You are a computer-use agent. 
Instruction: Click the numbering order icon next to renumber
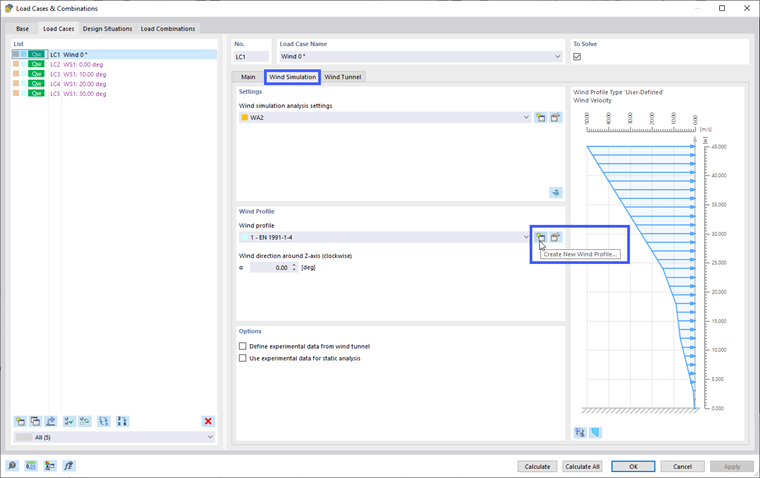click(122, 421)
